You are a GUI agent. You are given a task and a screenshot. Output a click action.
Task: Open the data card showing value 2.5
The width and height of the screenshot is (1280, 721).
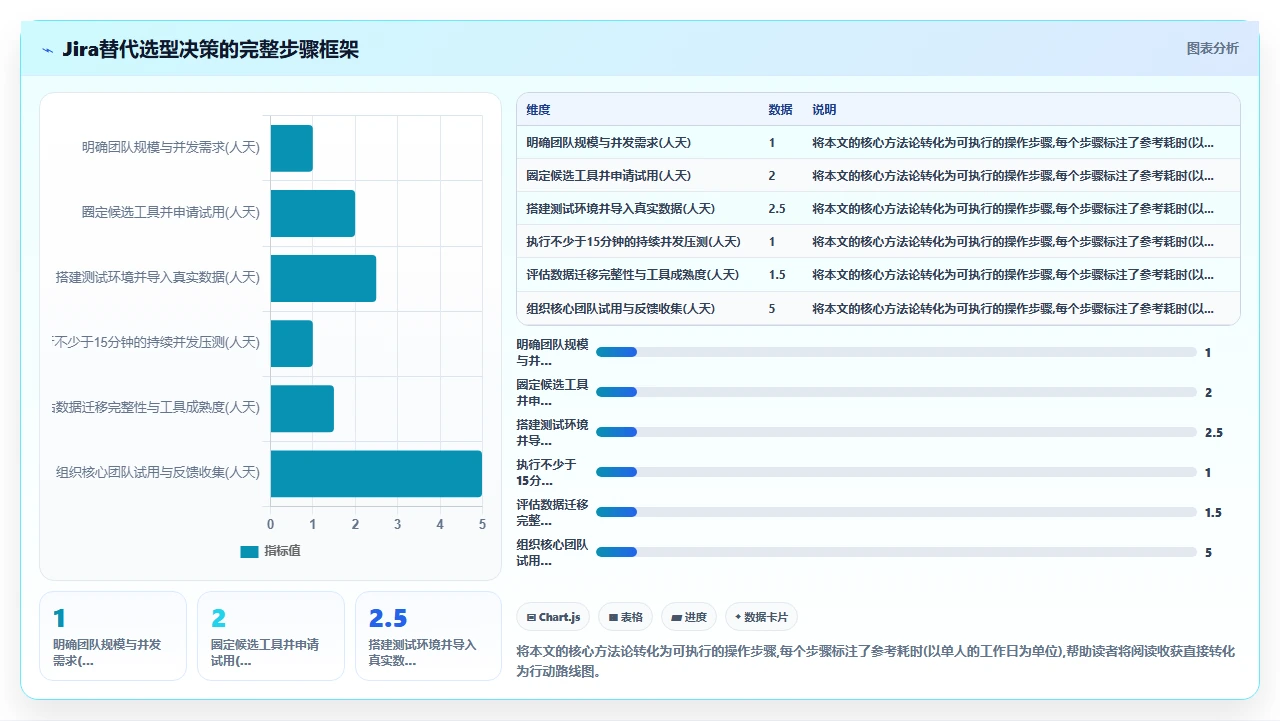429,636
